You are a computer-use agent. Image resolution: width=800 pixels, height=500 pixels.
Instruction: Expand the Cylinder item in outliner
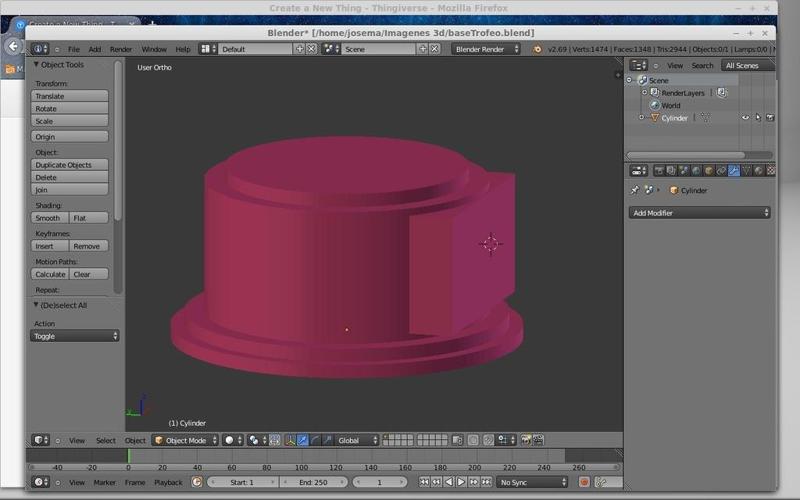click(x=642, y=118)
